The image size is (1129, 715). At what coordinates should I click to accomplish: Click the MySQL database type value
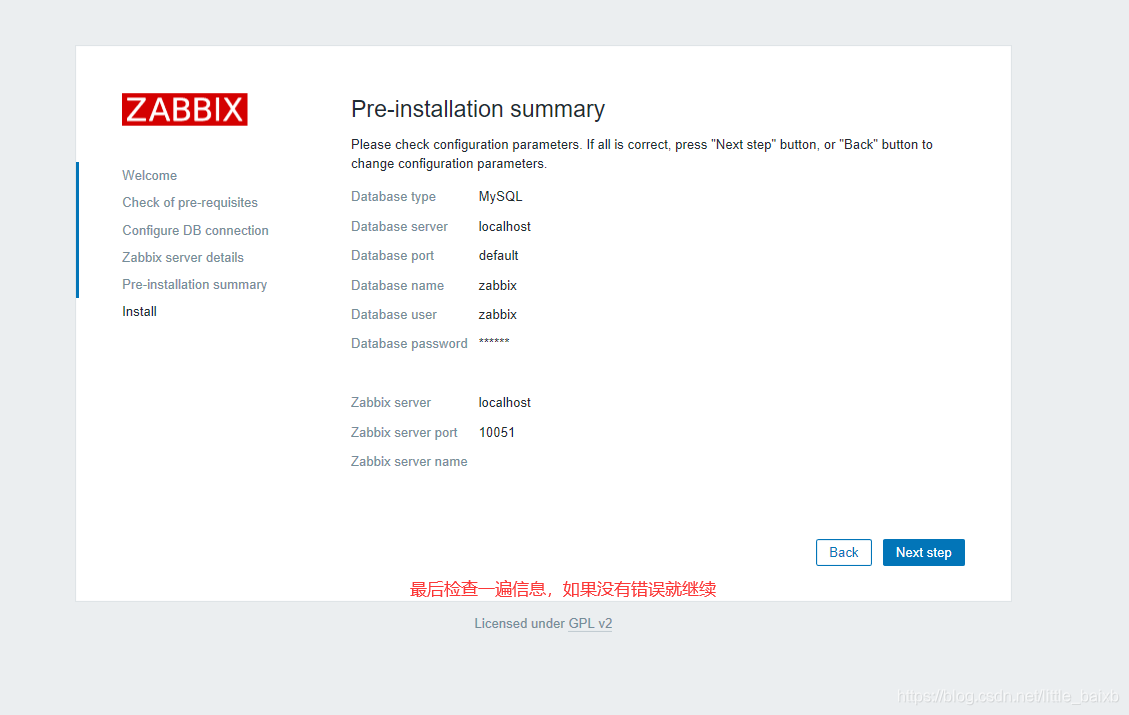pyautogui.click(x=500, y=197)
